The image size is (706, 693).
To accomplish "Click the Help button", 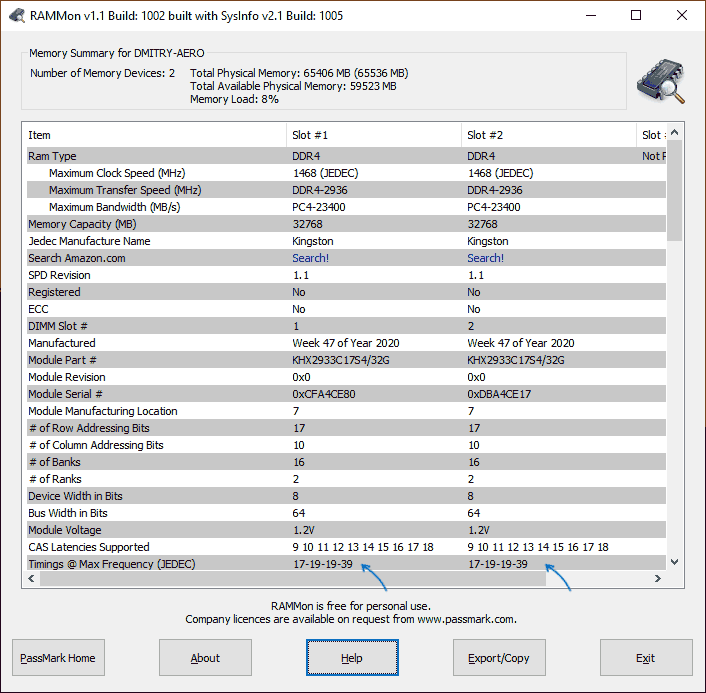I will 352,657.
